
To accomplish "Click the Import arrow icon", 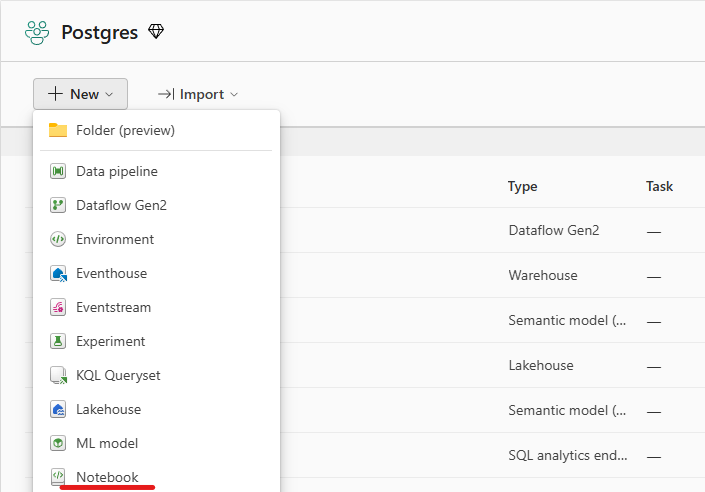I will click(x=166, y=94).
